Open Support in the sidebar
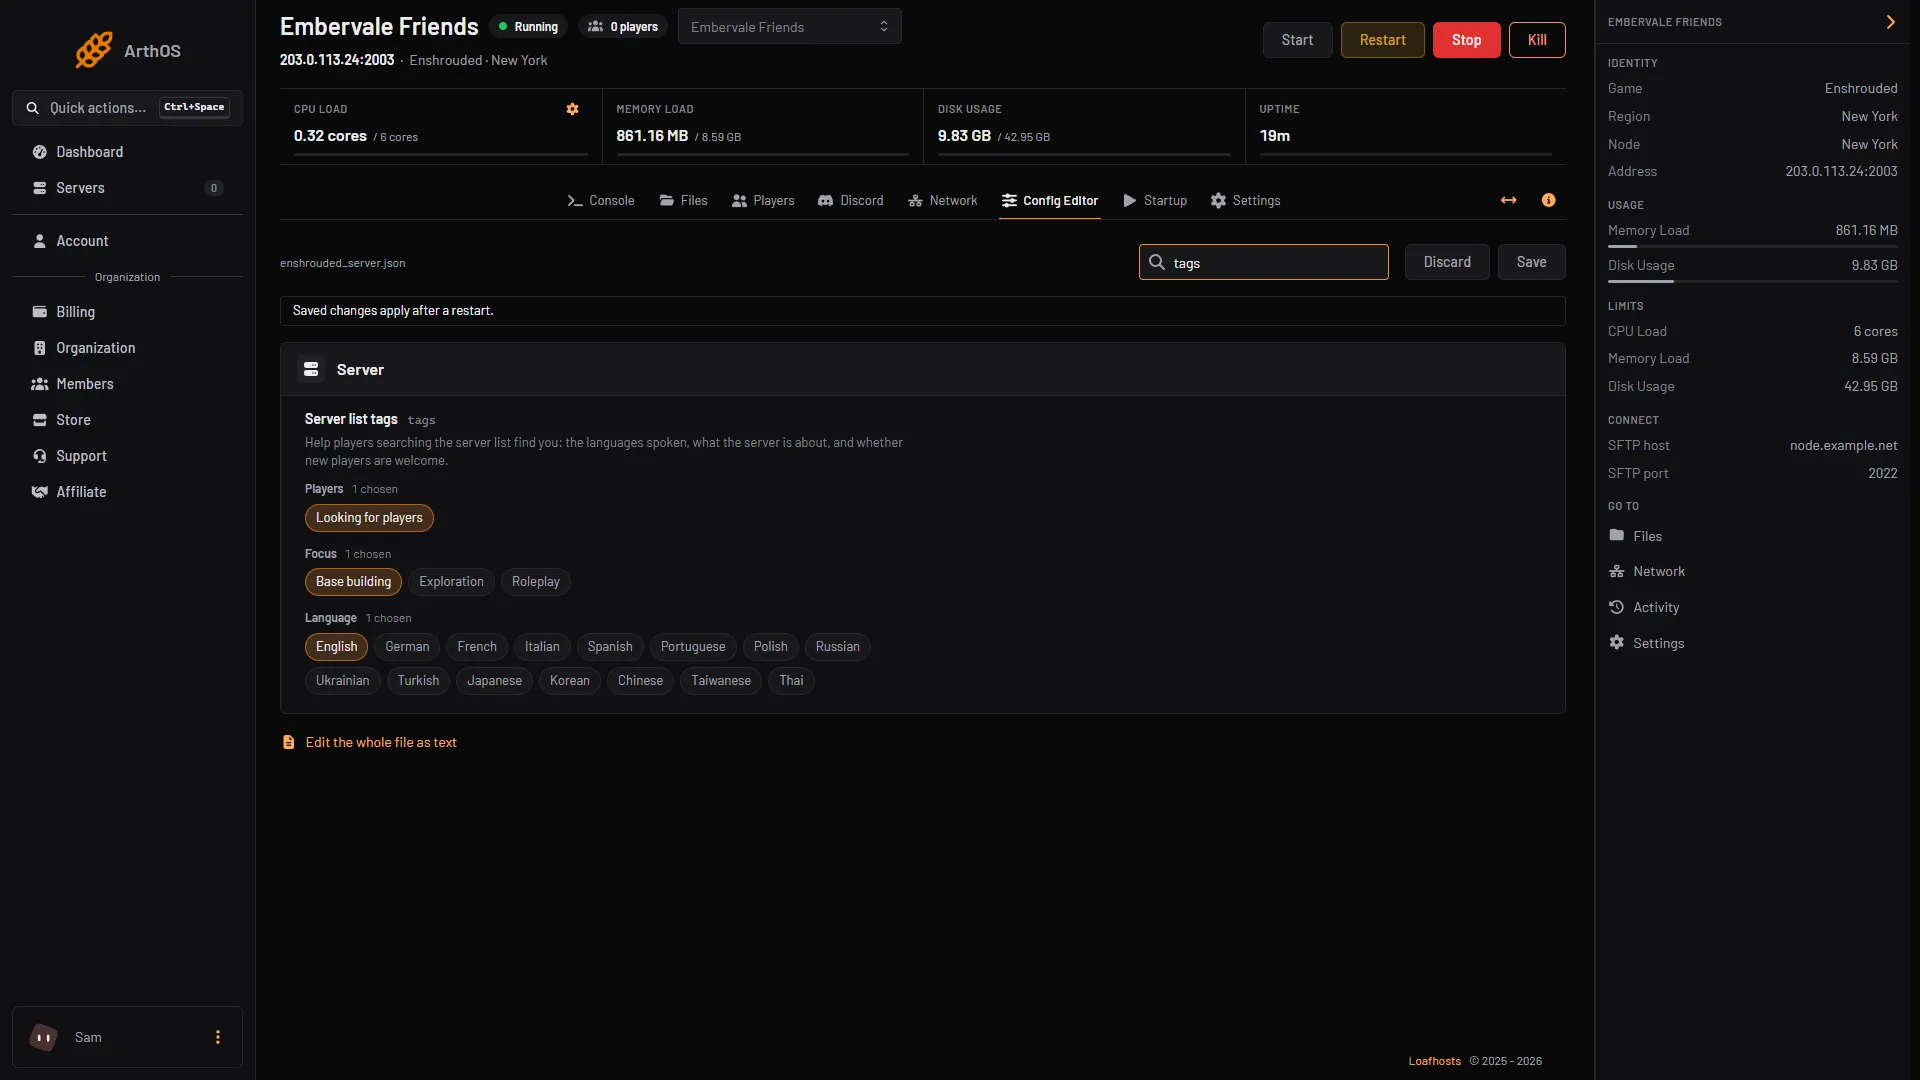Screen dimensions: 1920x1080 (x=127, y=456)
